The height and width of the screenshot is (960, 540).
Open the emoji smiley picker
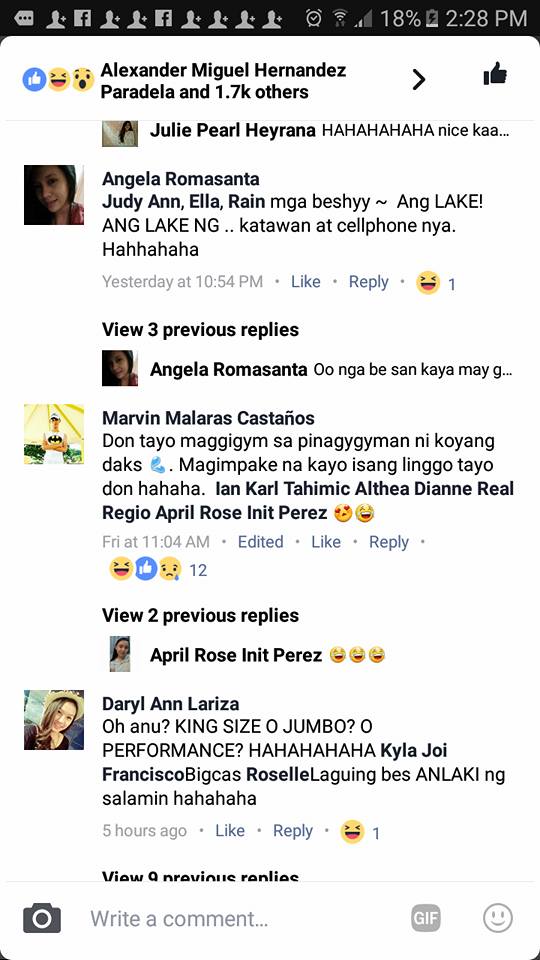pyautogui.click(x=497, y=918)
